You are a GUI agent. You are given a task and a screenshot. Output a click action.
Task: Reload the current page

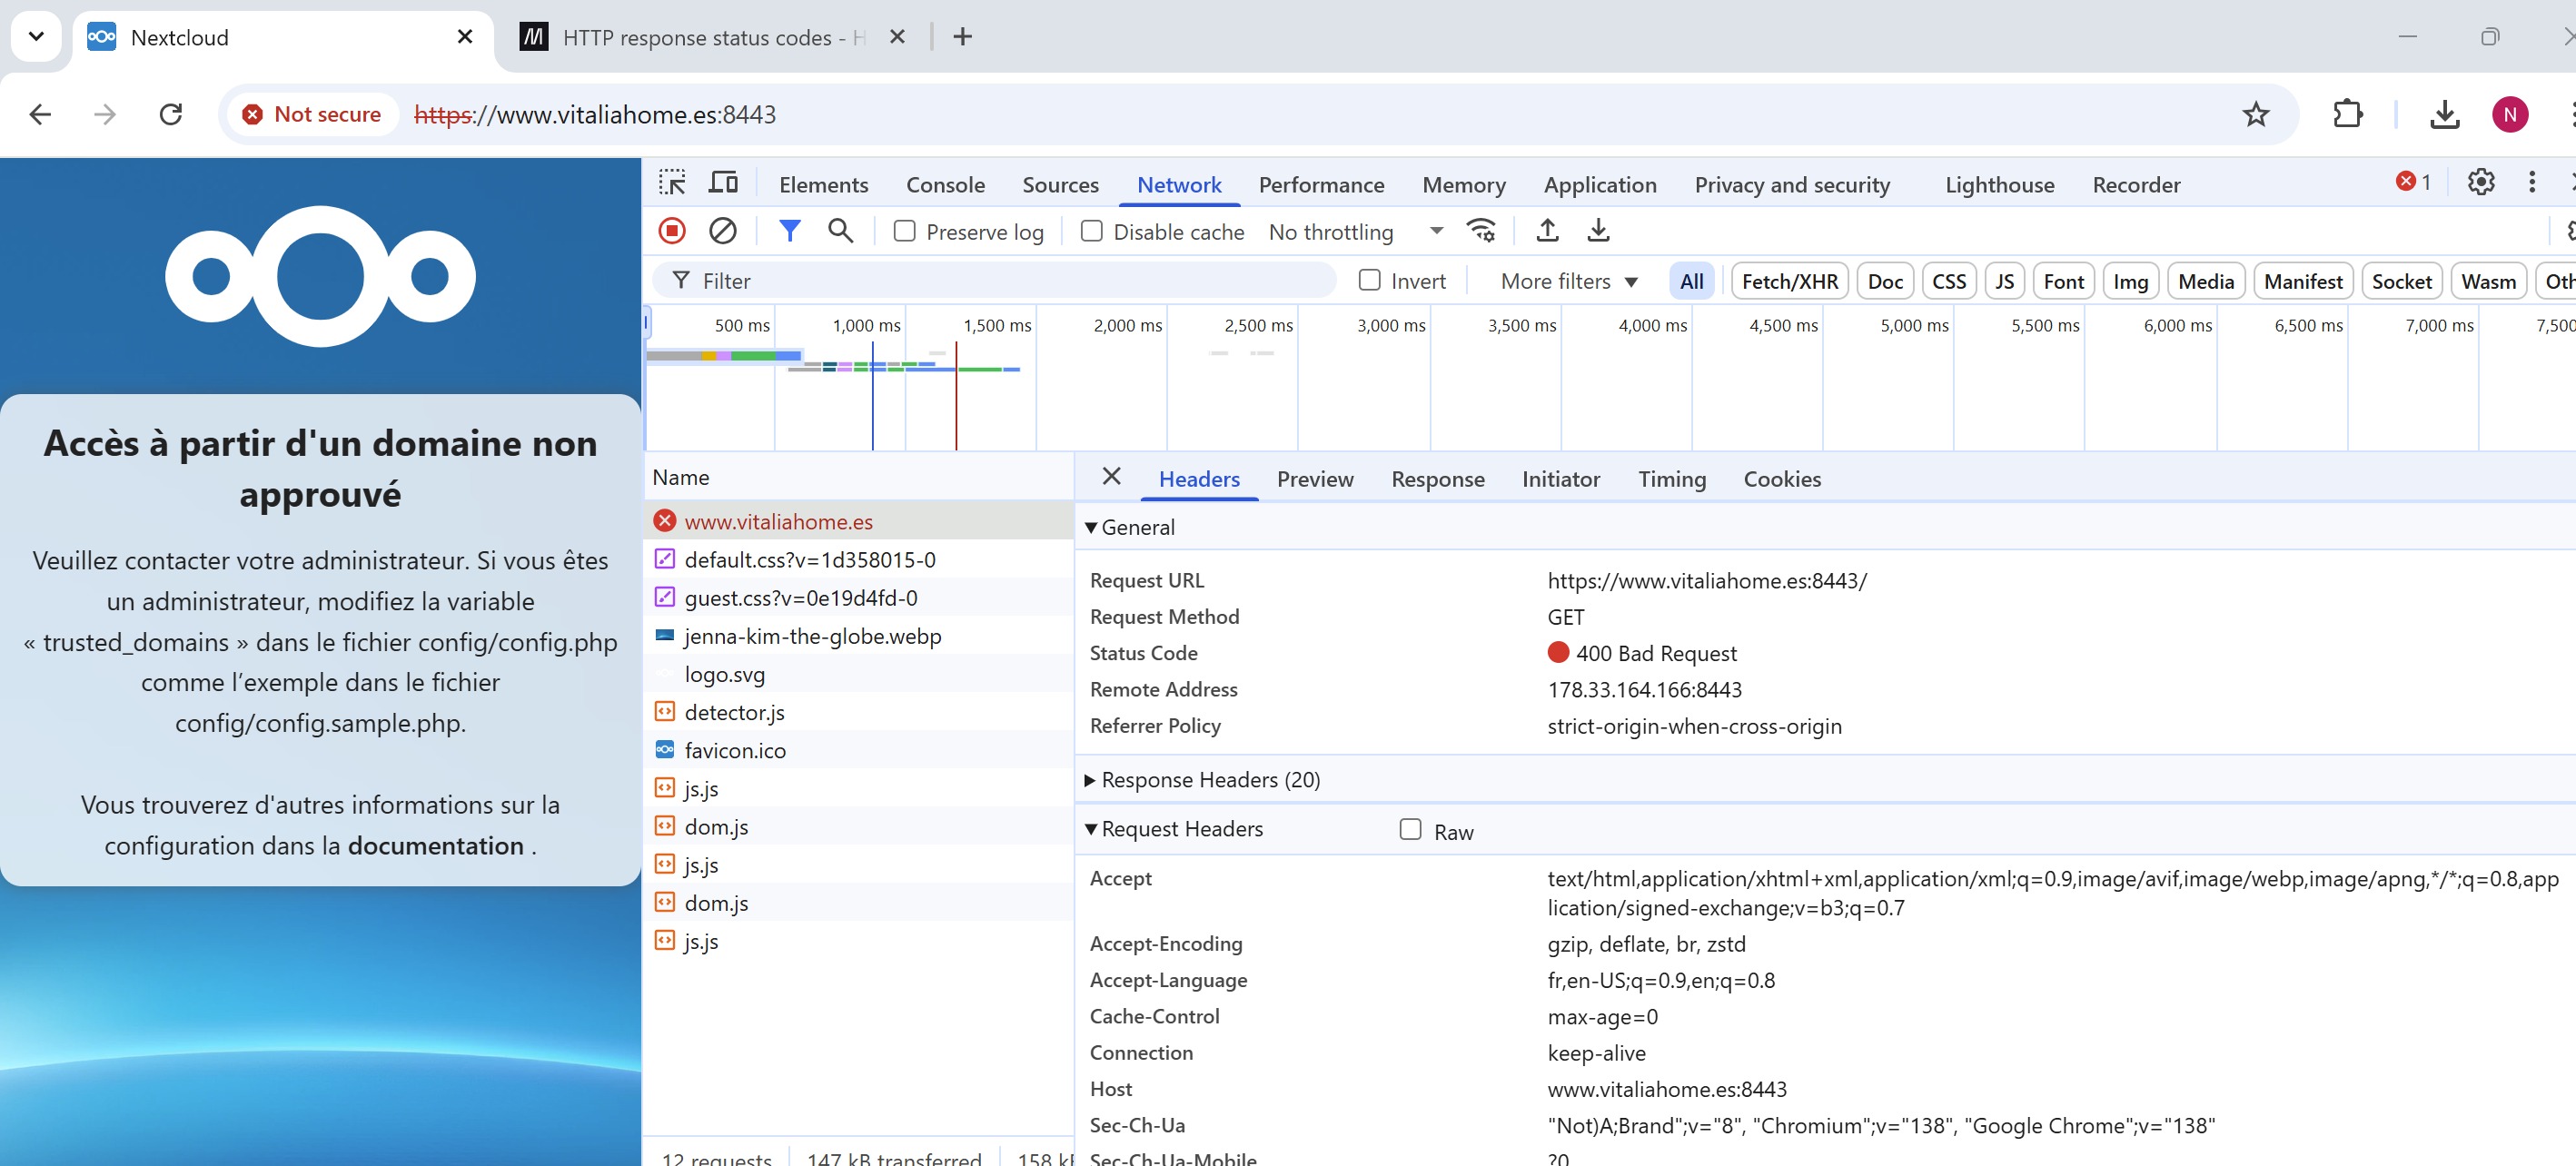(171, 114)
